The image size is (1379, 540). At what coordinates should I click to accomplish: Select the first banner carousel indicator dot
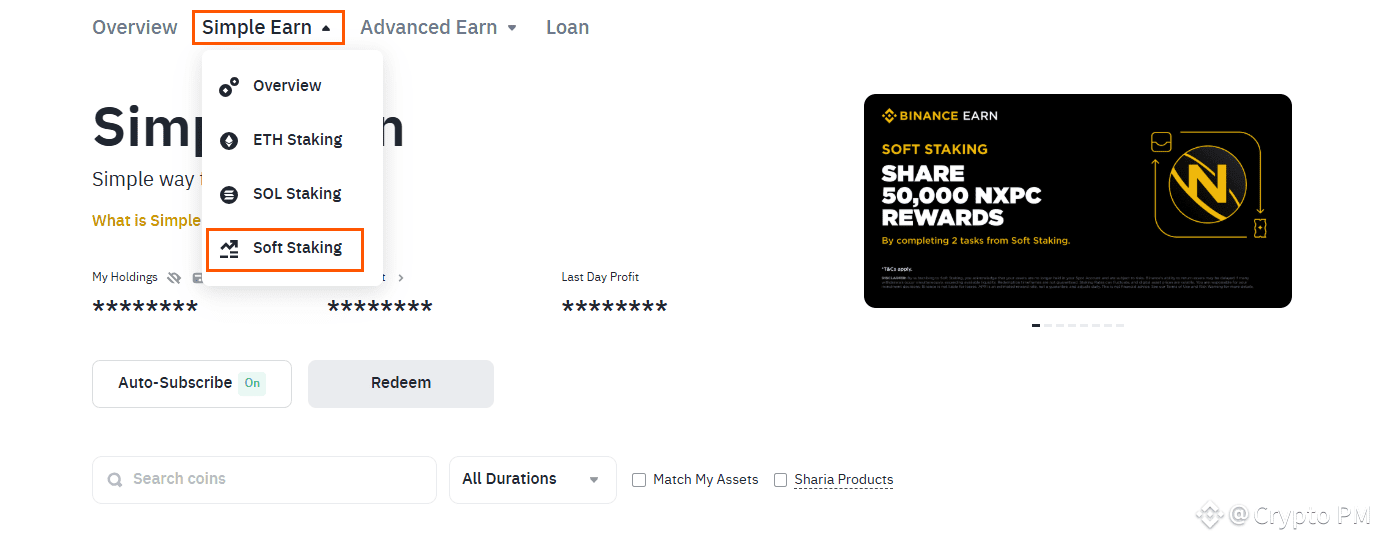coord(1036,325)
